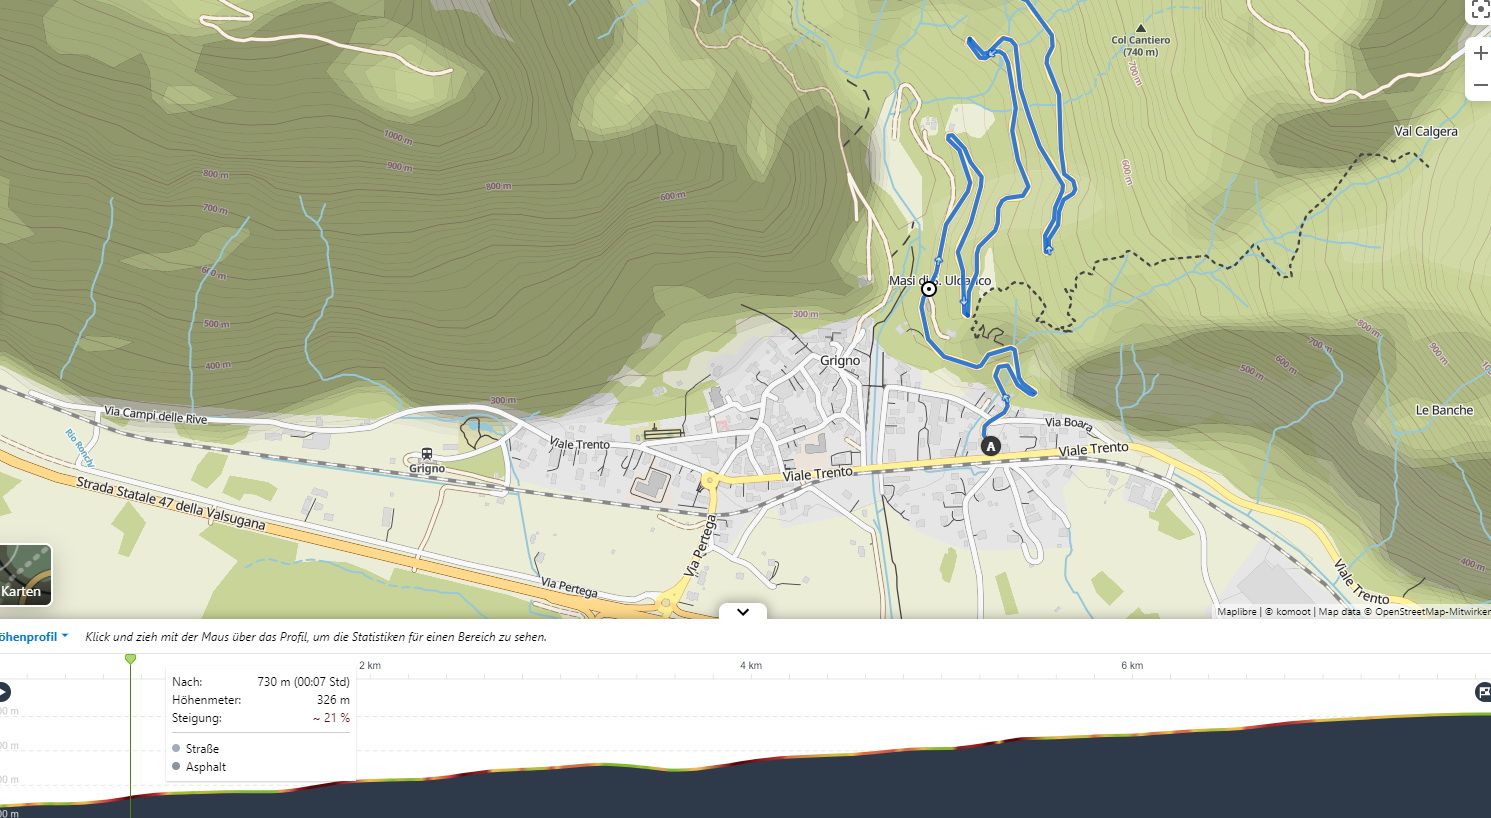This screenshot has height=818, width=1491.
Task: Open the Maplibre attribution link
Action: 1236,612
